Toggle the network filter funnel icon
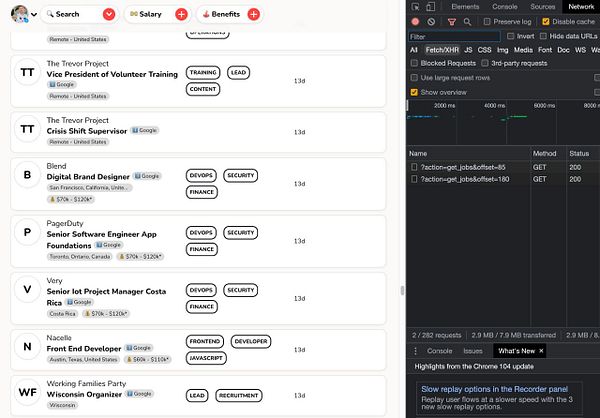The width and height of the screenshot is (600, 418). (x=452, y=22)
